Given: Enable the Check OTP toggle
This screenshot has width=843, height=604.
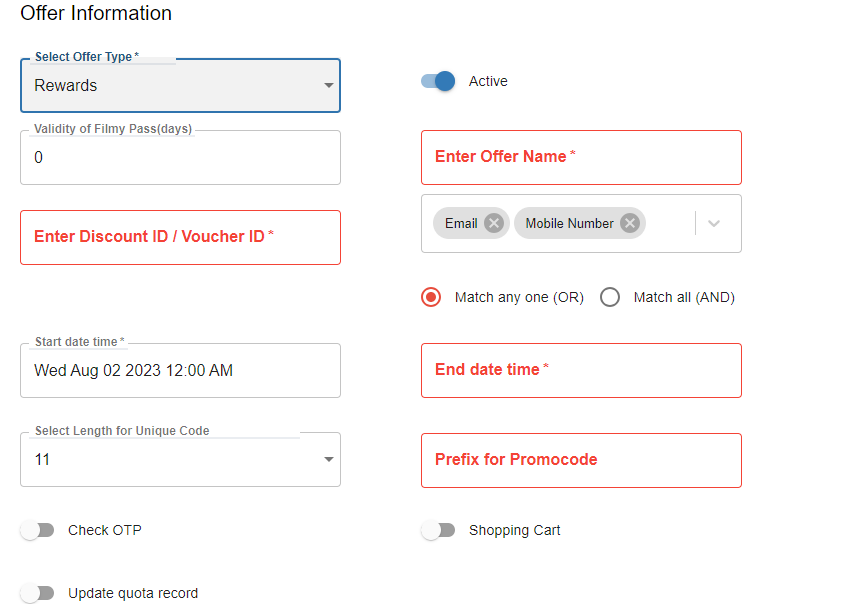Looking at the screenshot, I should (x=38, y=530).
